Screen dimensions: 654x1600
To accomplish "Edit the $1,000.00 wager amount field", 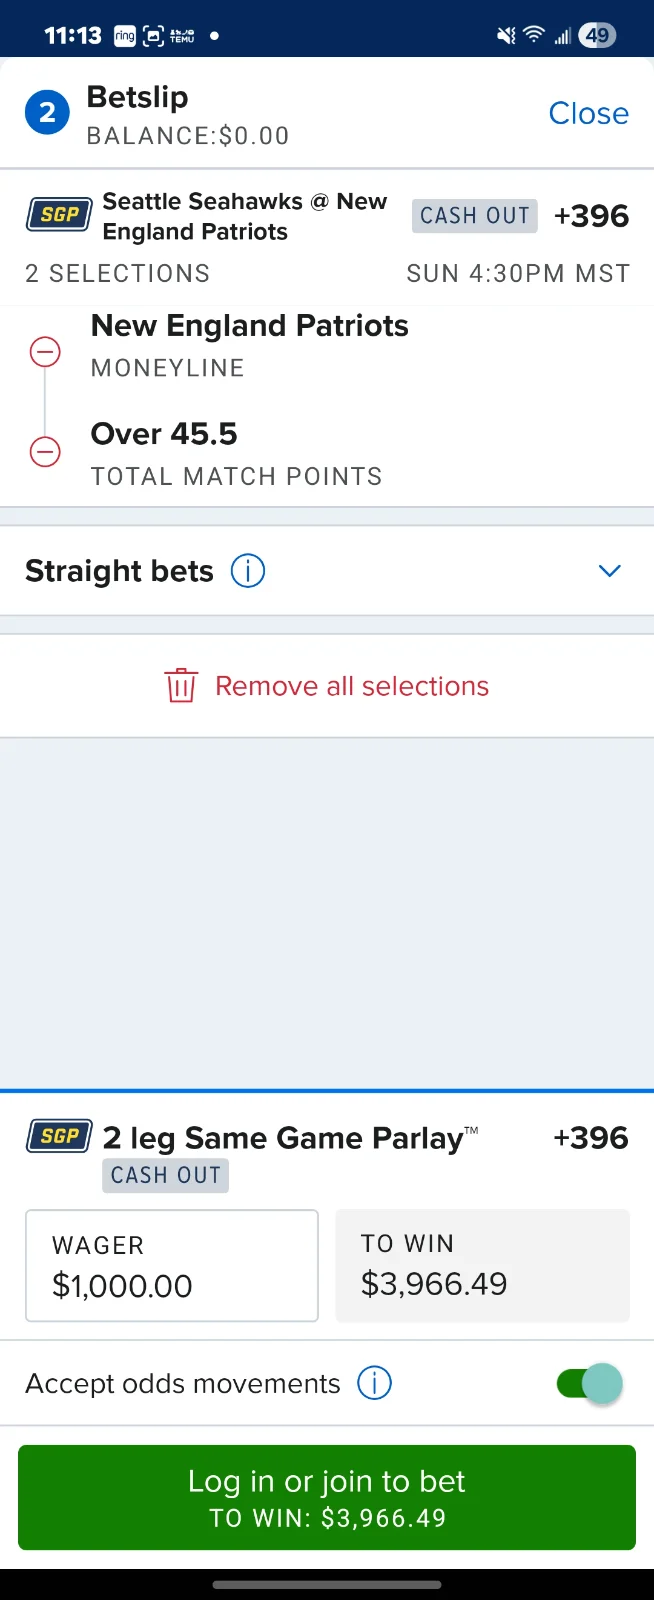I will [x=171, y=1265].
